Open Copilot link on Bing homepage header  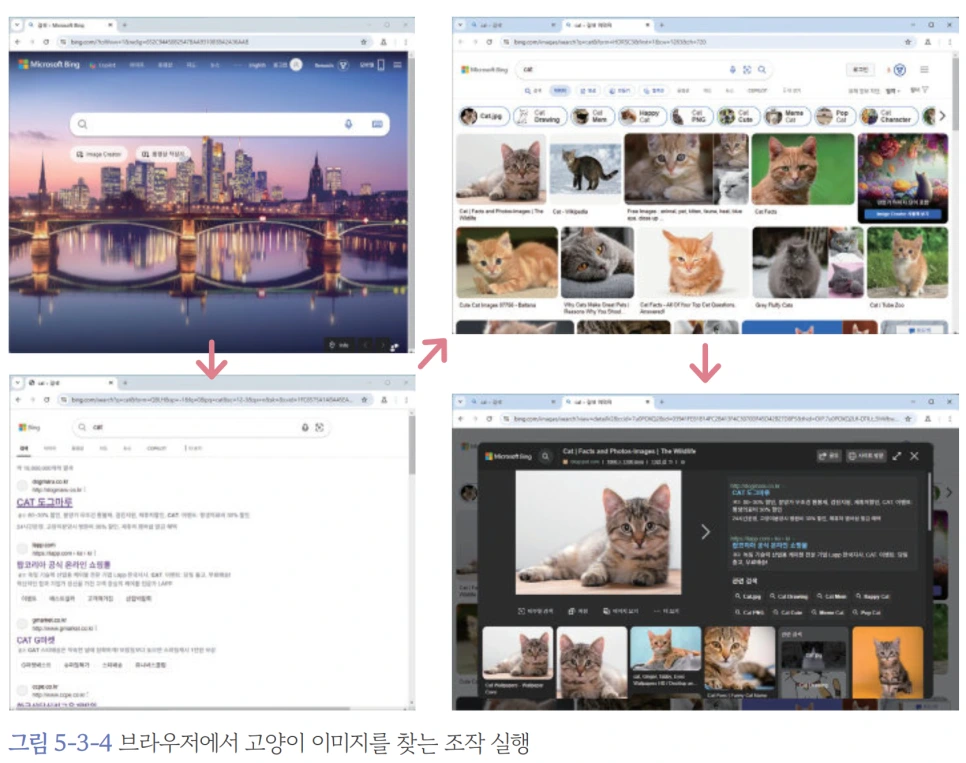point(102,65)
